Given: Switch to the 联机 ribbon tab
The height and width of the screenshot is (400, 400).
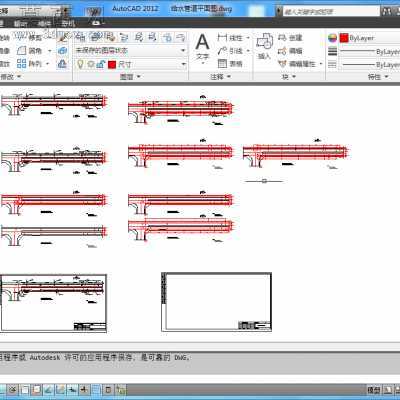Looking at the screenshot, I should [x=68, y=24].
